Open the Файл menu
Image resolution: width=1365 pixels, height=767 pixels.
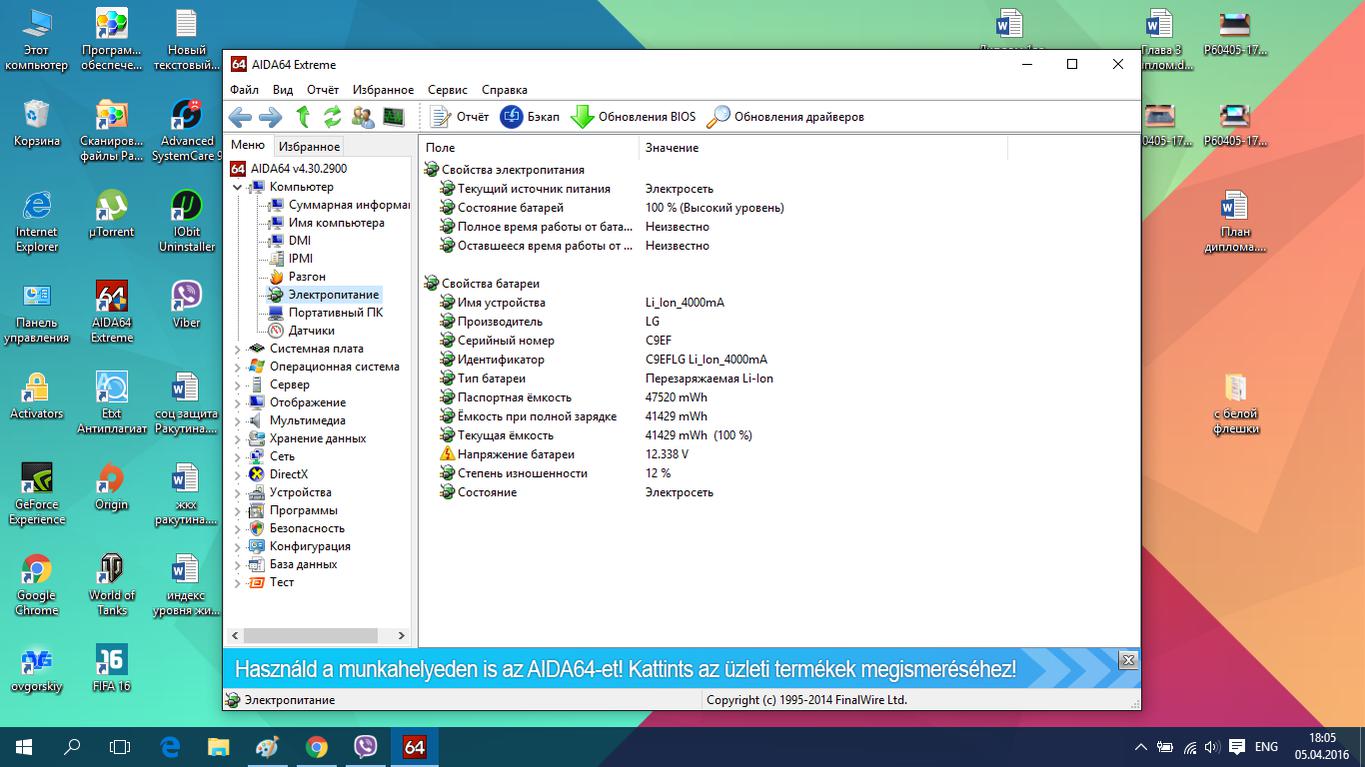pyautogui.click(x=244, y=90)
